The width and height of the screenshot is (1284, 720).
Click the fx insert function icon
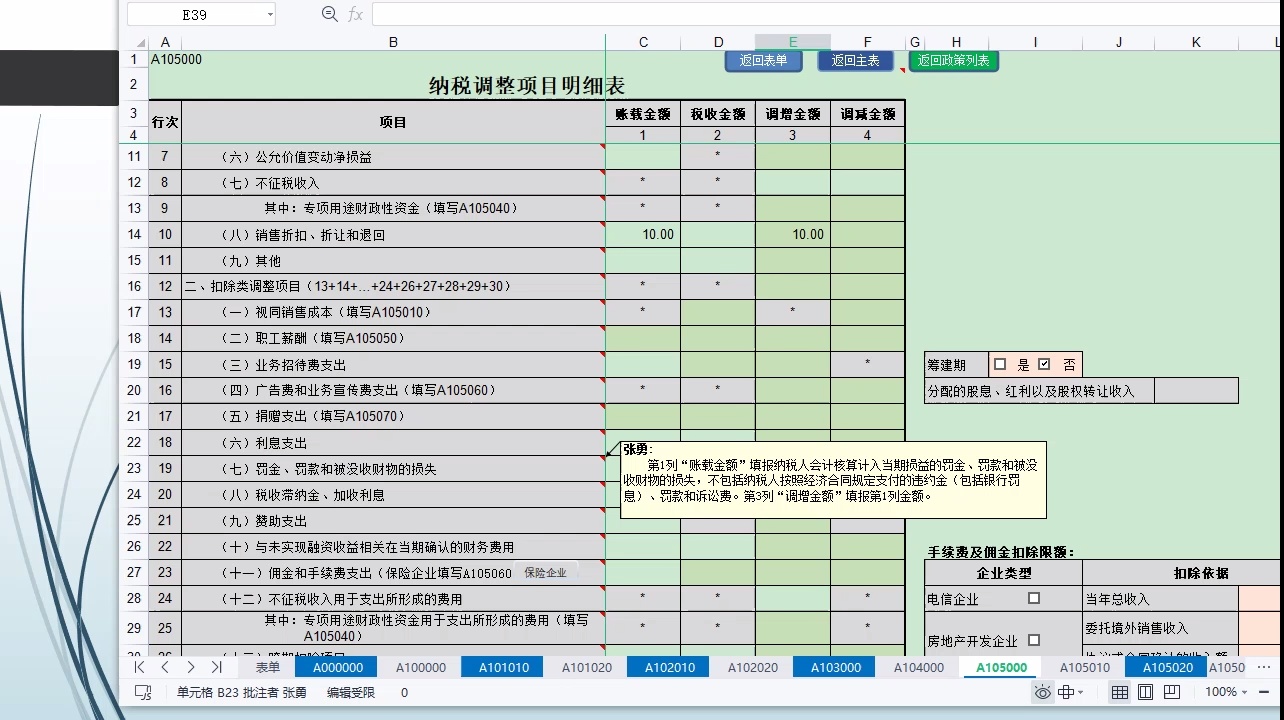(355, 14)
